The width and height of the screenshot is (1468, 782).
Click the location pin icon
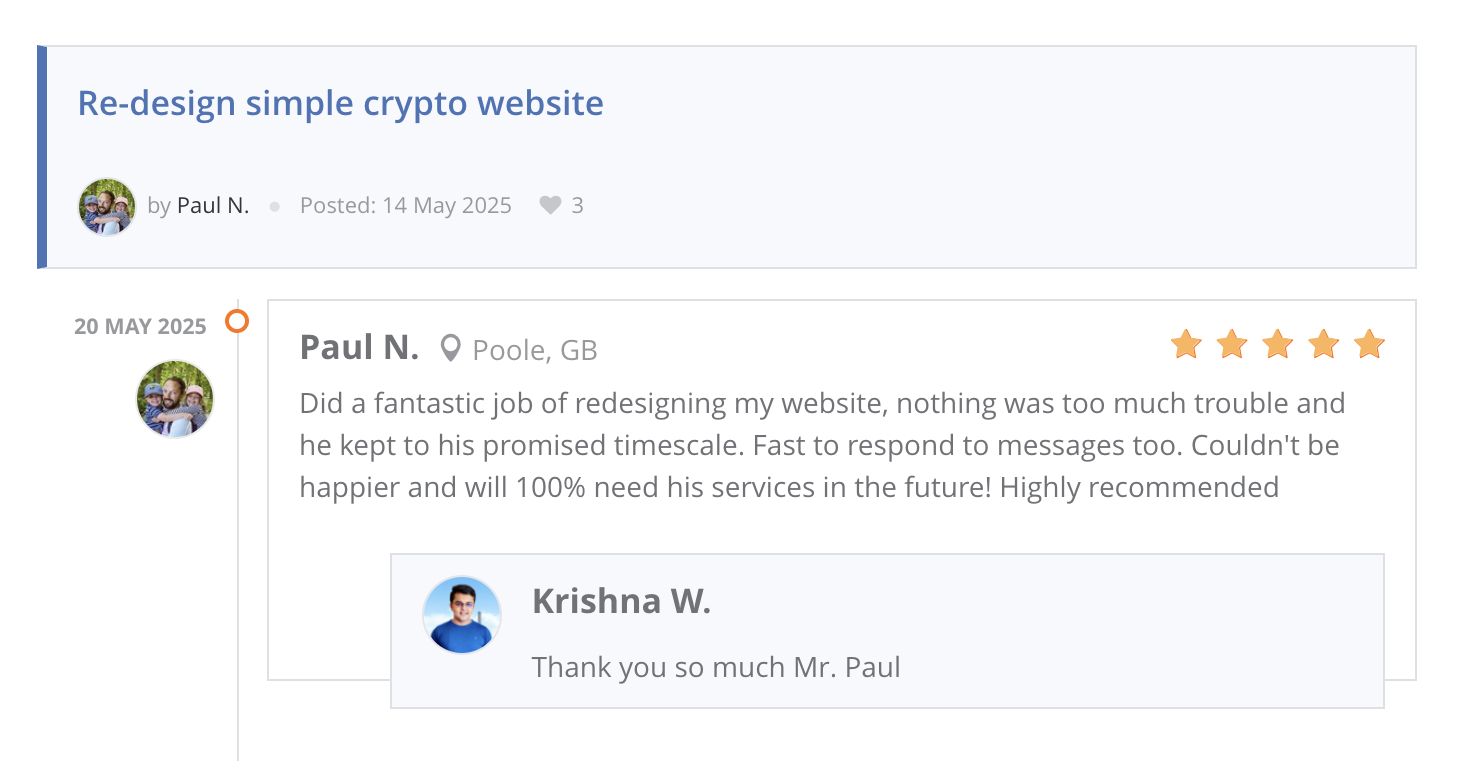click(451, 349)
